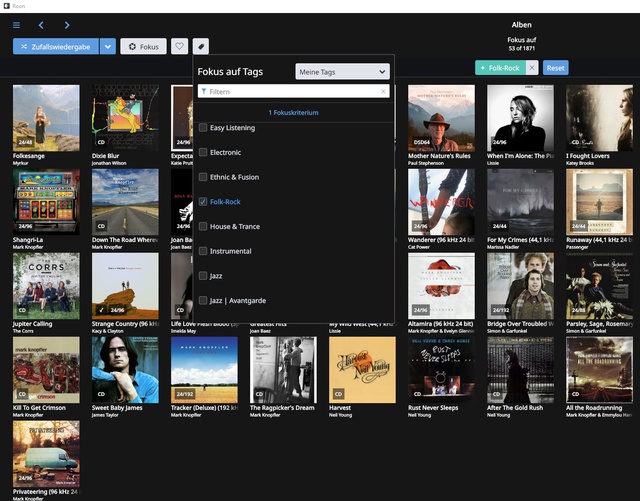640x501 pixels.
Task: Go back with the left arrow
Action: point(41,25)
